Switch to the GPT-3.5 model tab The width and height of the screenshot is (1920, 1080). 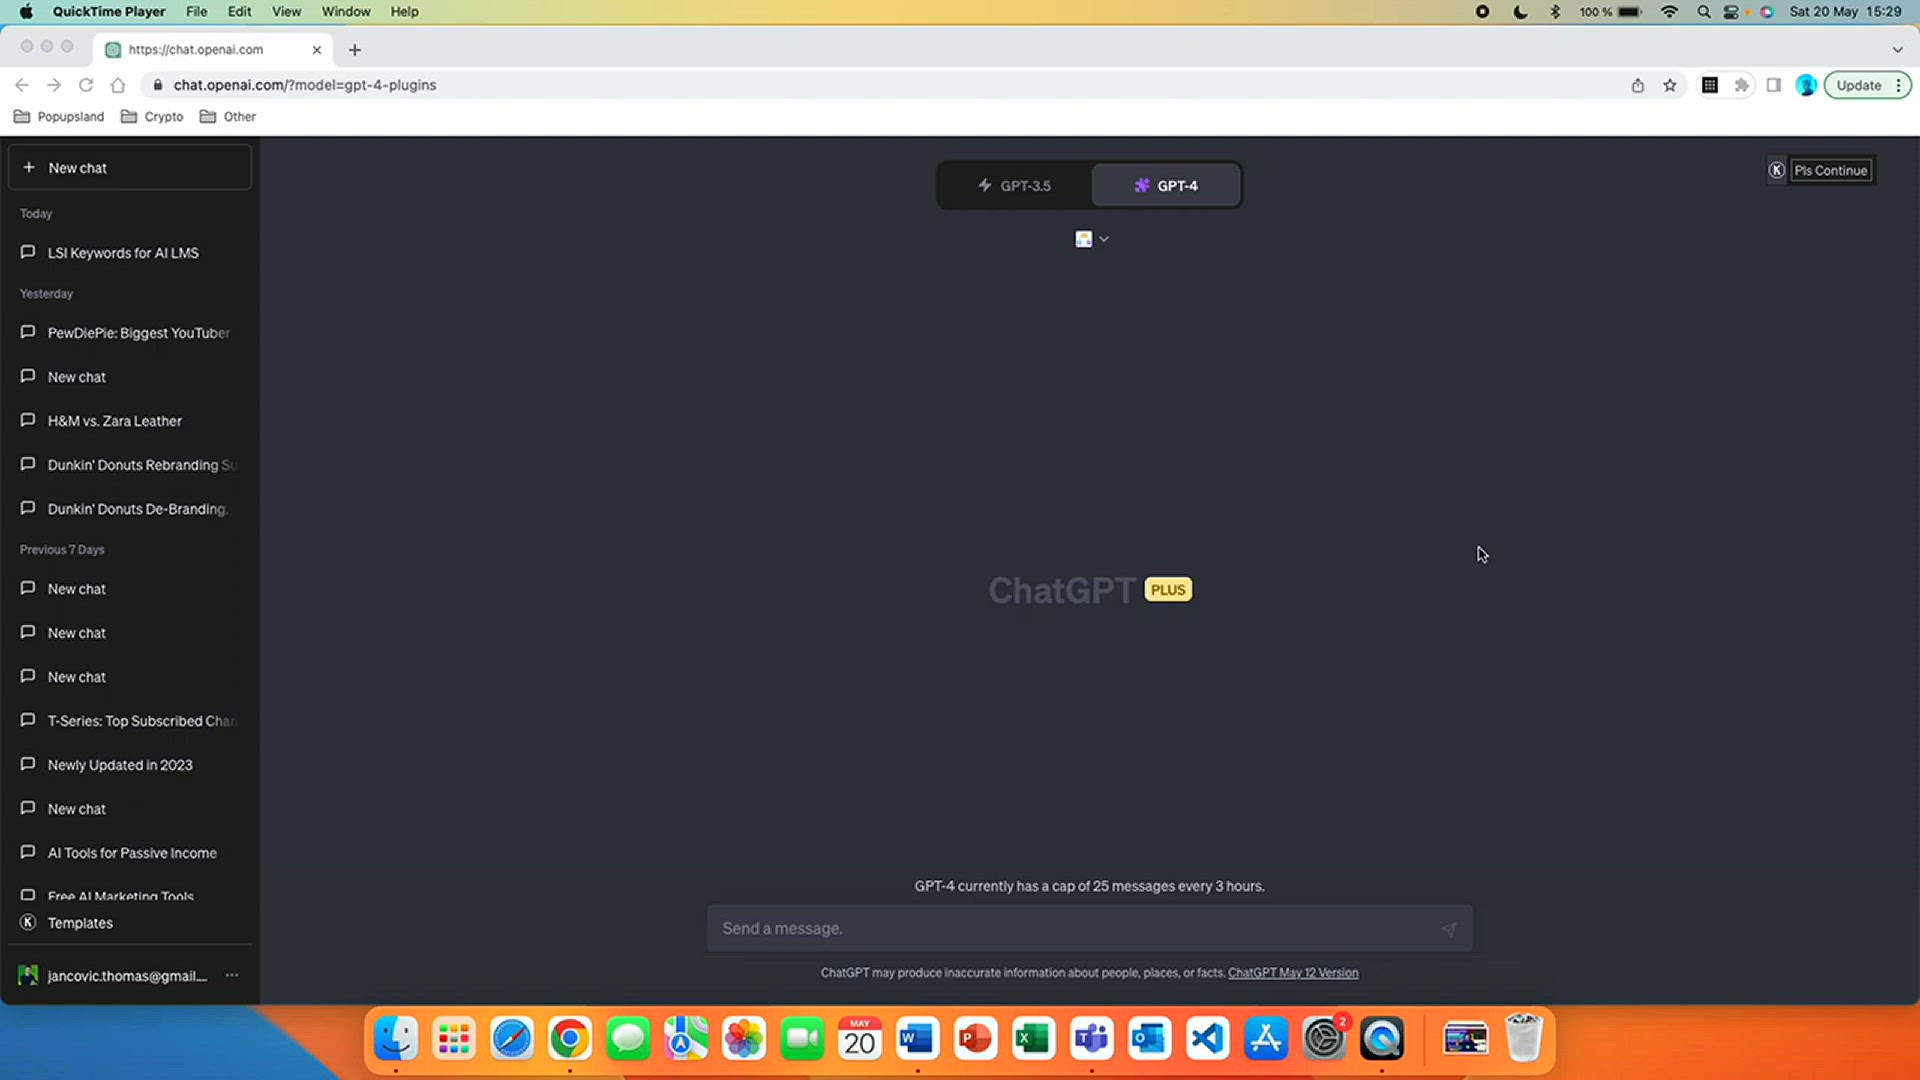(x=1015, y=186)
